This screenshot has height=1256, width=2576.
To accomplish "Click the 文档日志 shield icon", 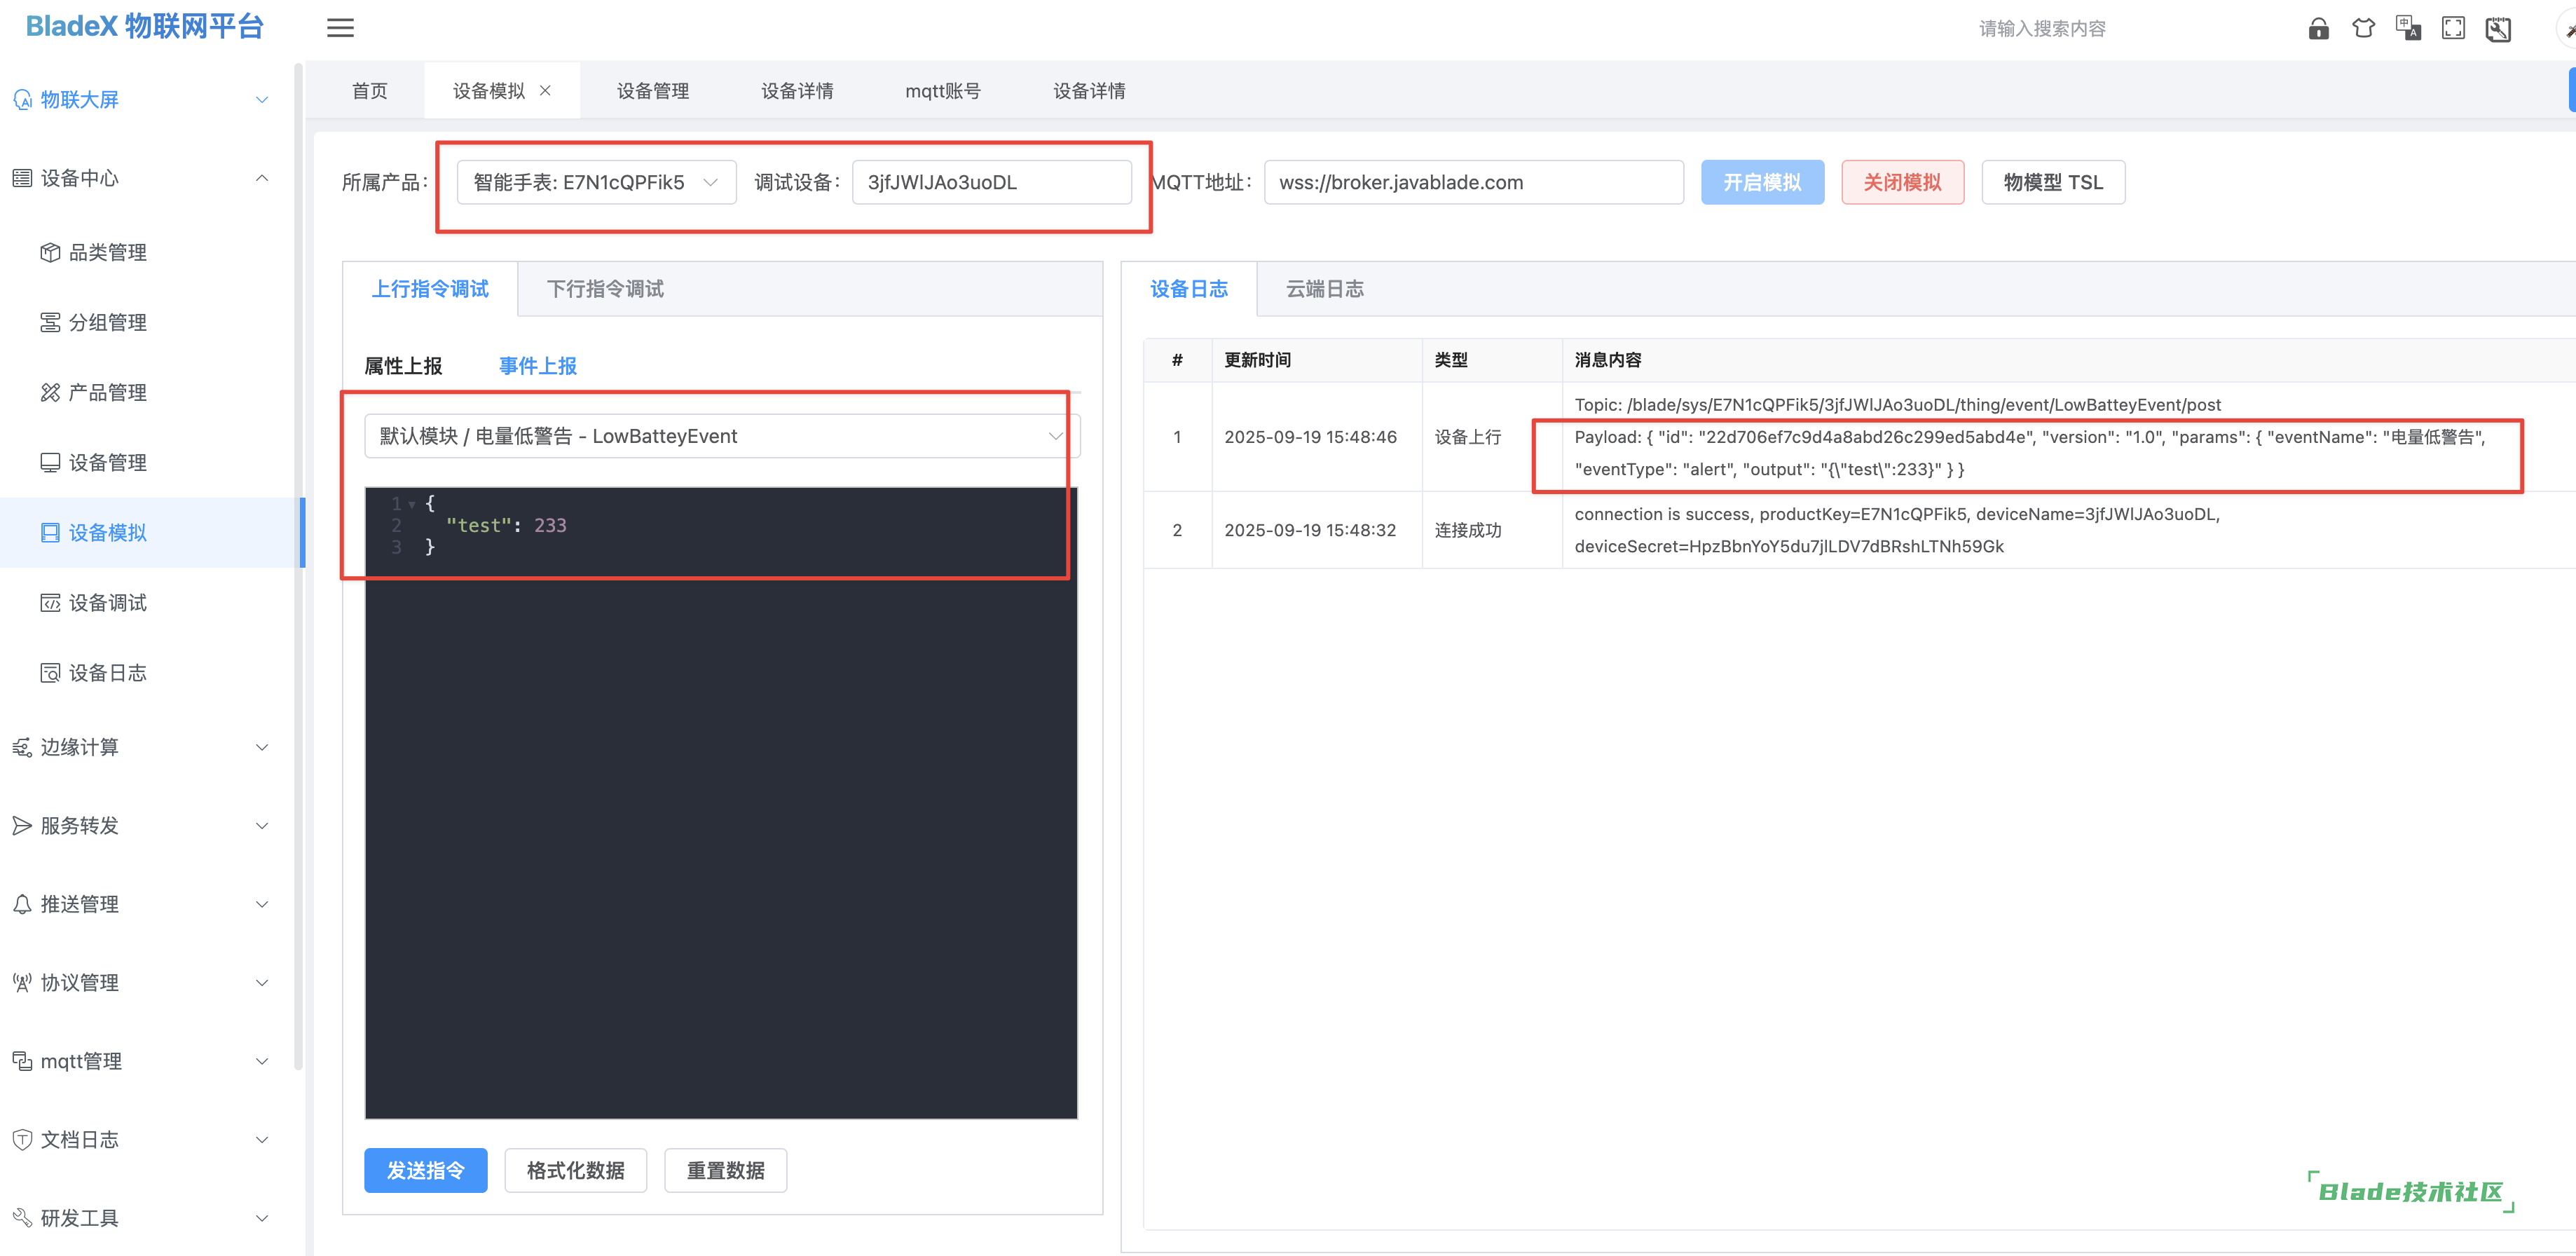I will click(x=22, y=1139).
